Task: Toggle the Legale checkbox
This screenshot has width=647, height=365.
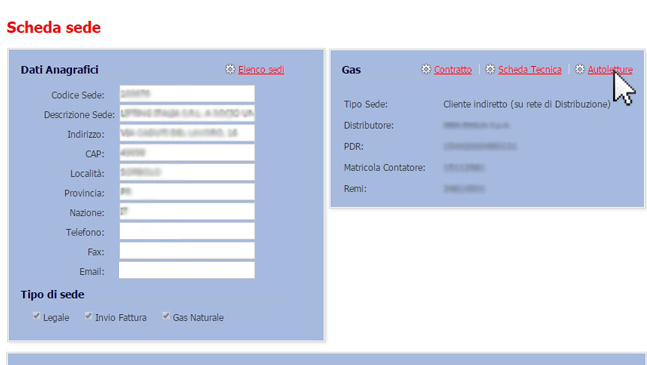Action: [x=36, y=316]
